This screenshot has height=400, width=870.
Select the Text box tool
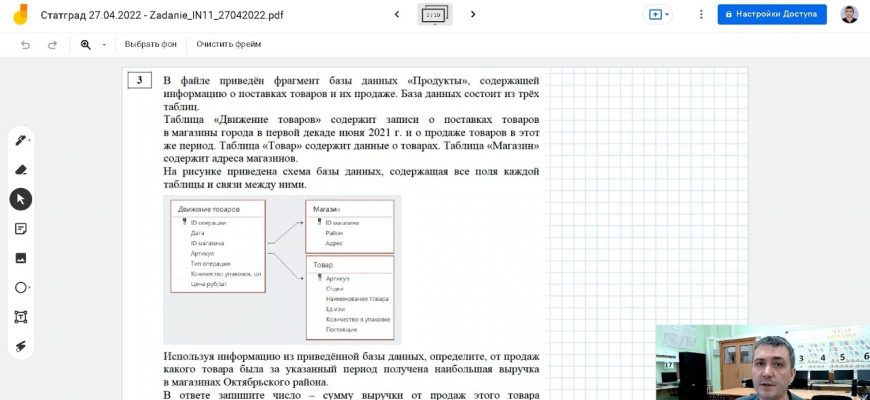[21, 316]
